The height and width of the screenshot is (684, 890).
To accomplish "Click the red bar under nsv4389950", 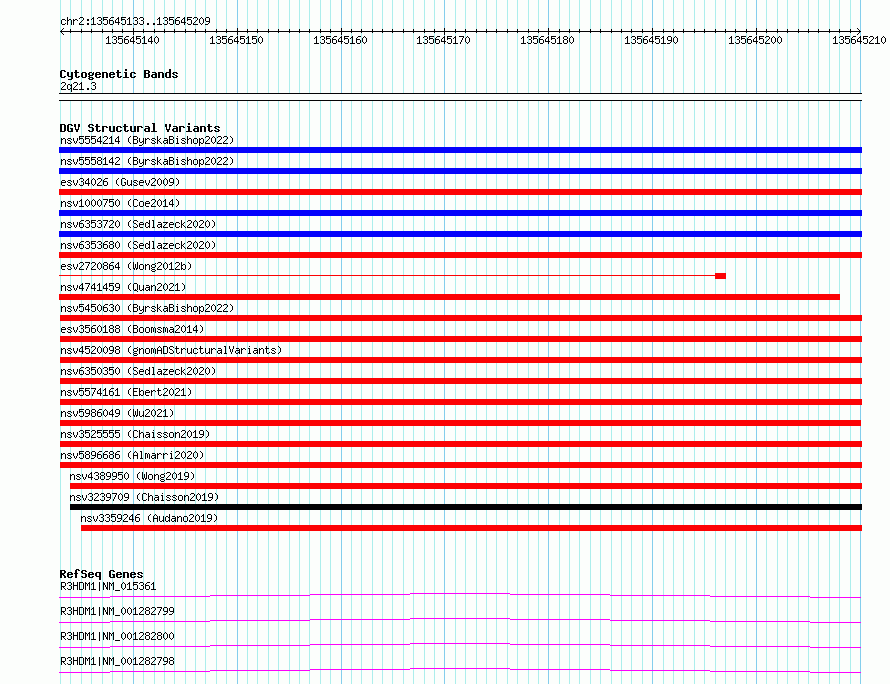I will pos(466,486).
